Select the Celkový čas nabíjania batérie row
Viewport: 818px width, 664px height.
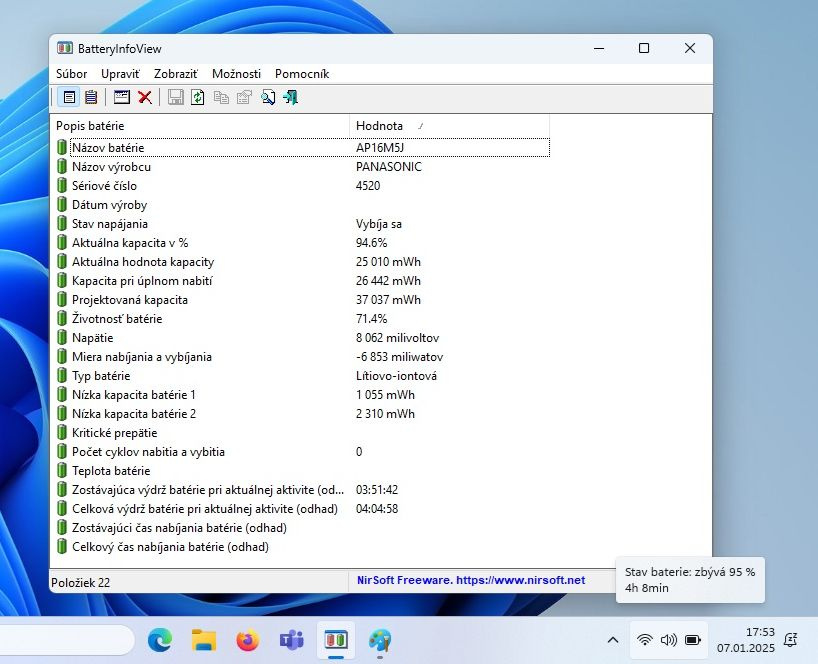point(302,547)
